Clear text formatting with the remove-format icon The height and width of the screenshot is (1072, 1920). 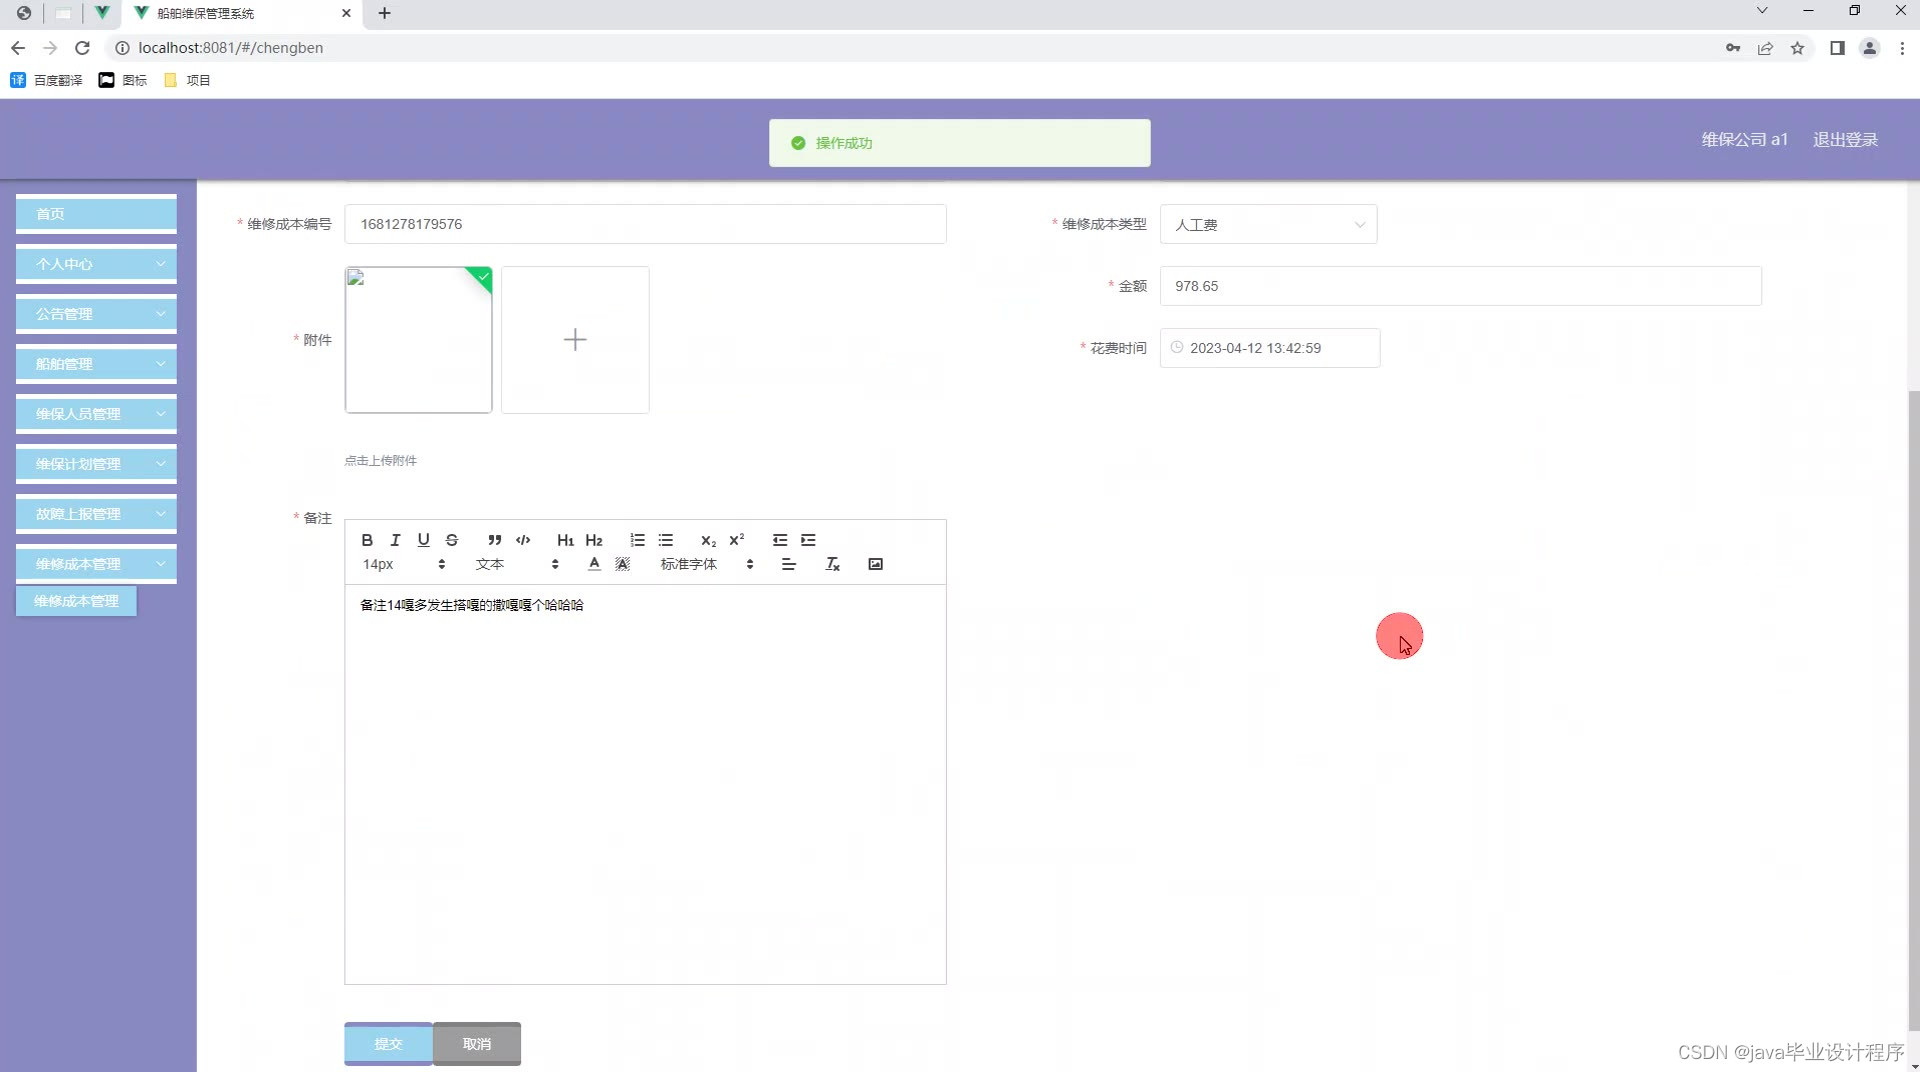pos(832,564)
